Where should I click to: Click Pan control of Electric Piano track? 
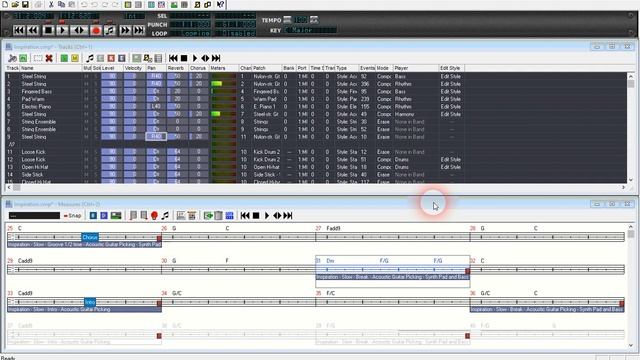pos(156,107)
